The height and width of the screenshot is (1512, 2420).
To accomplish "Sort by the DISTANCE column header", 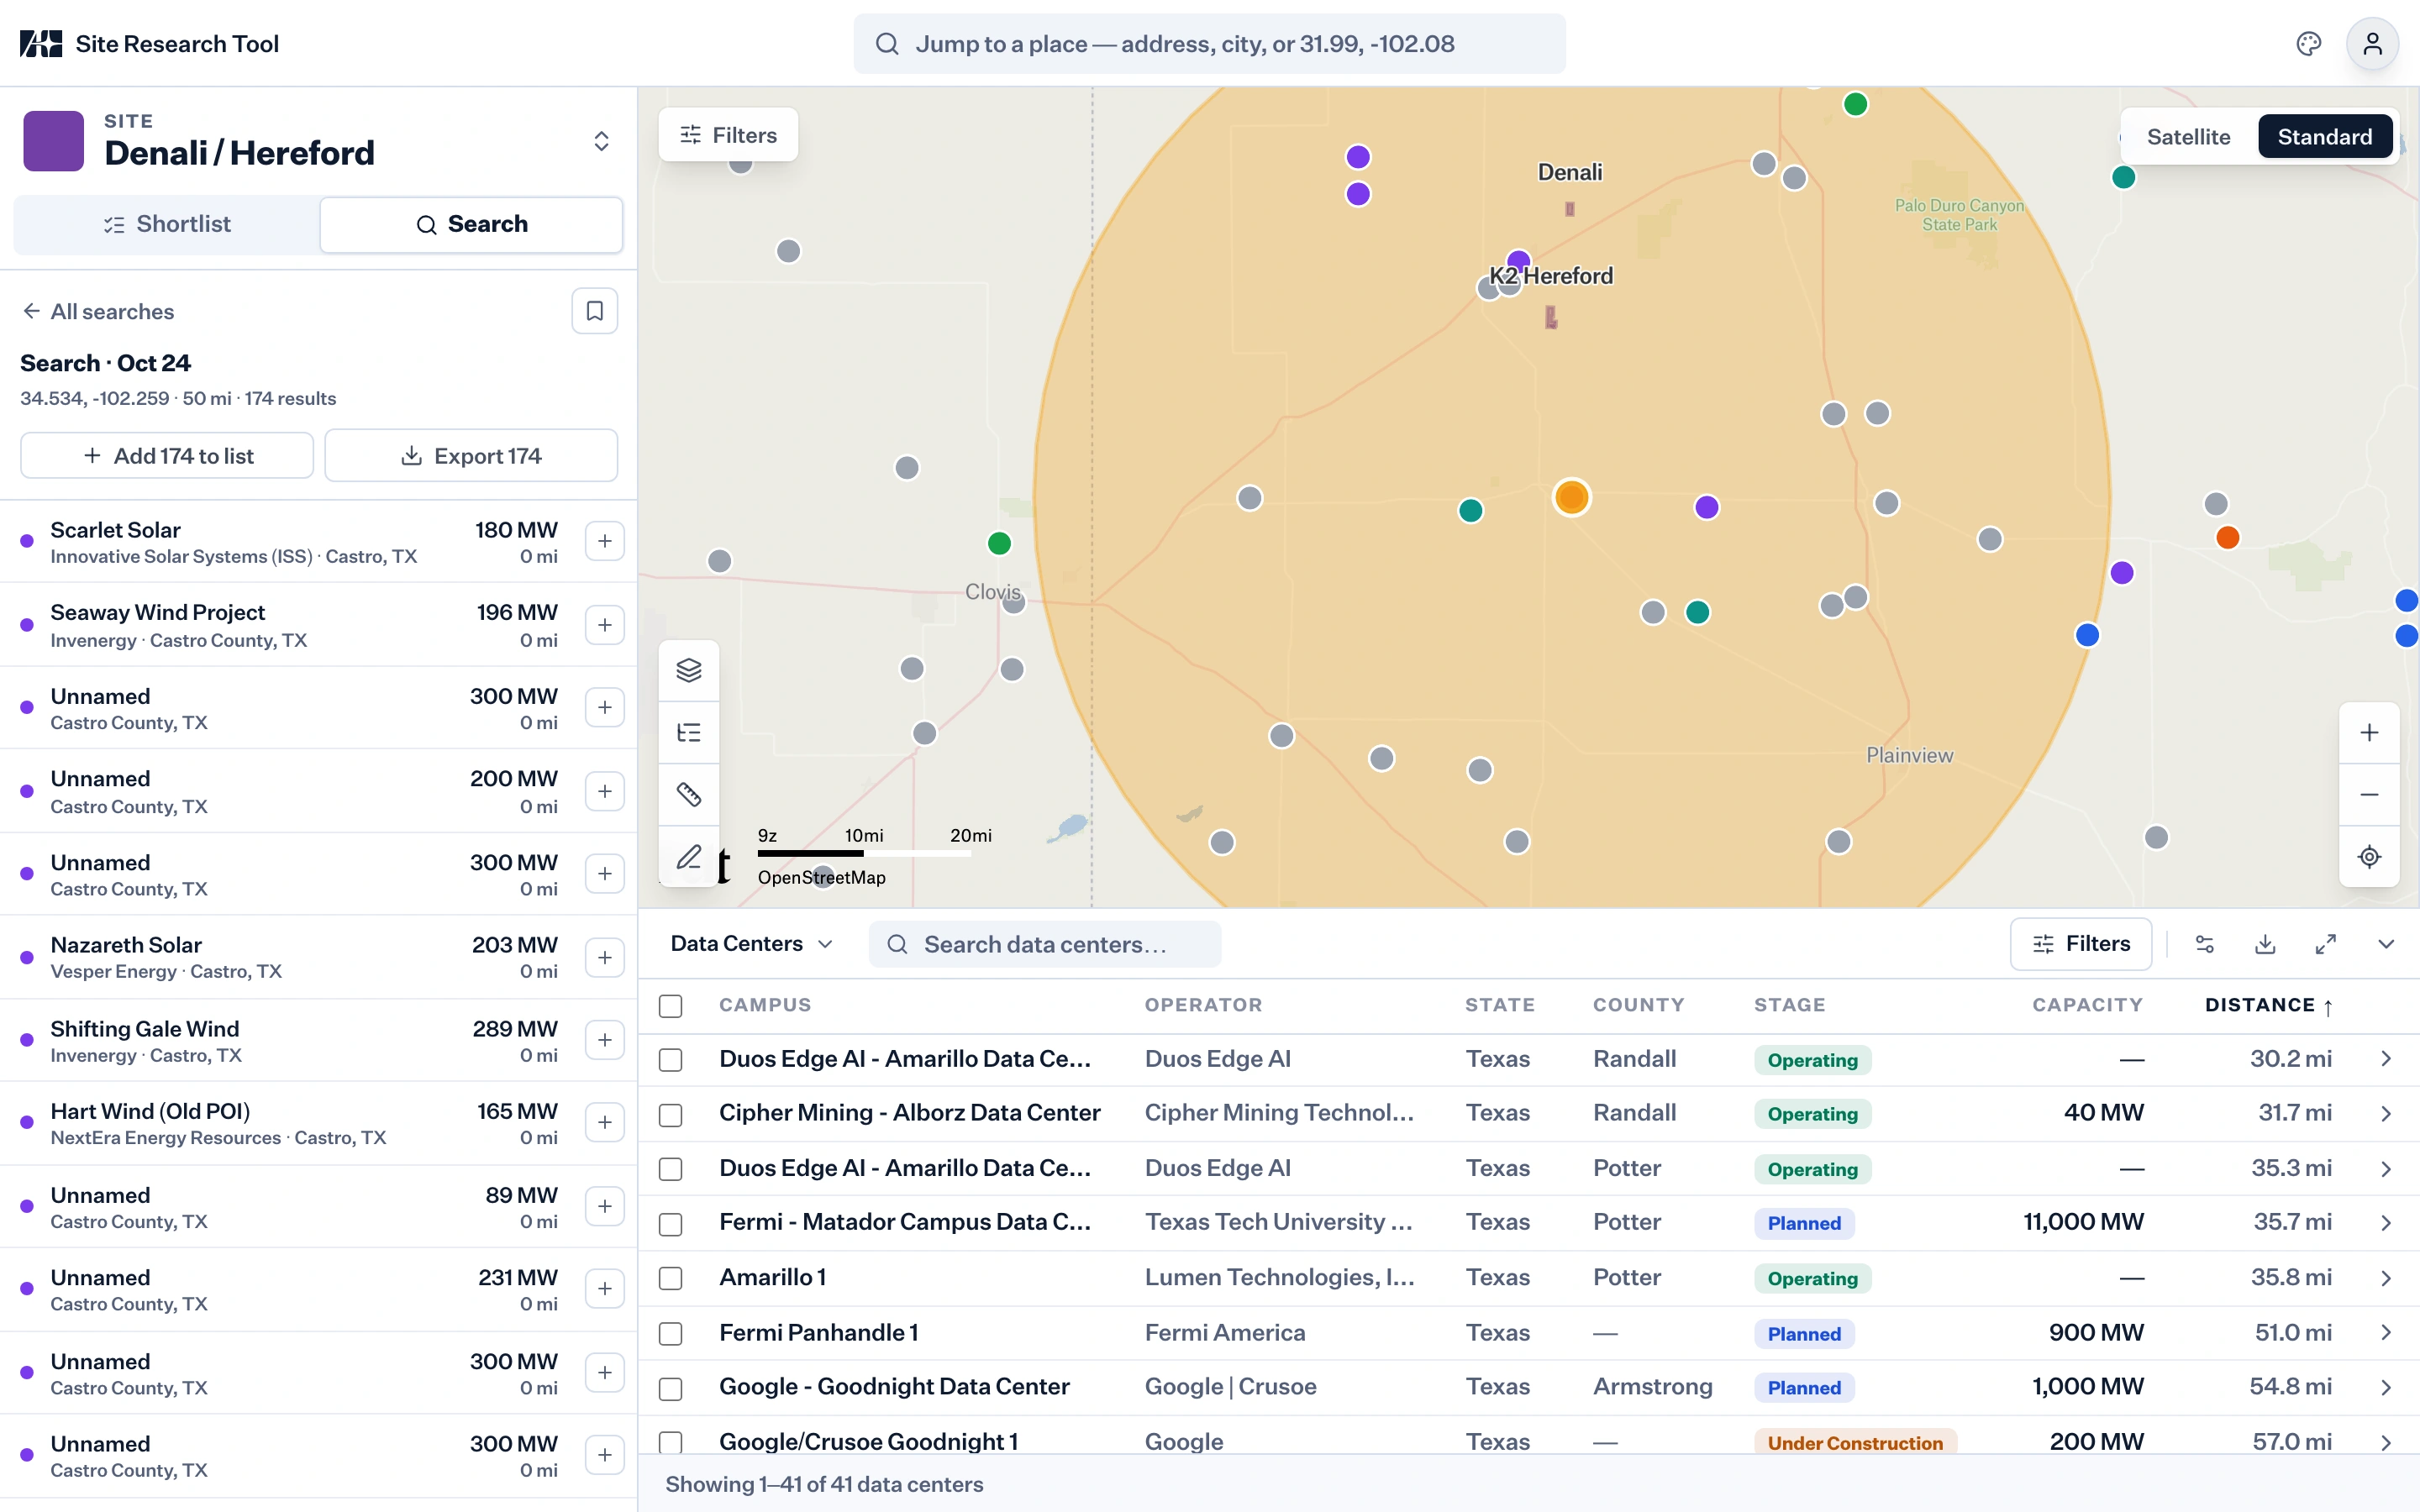I will point(2268,1005).
